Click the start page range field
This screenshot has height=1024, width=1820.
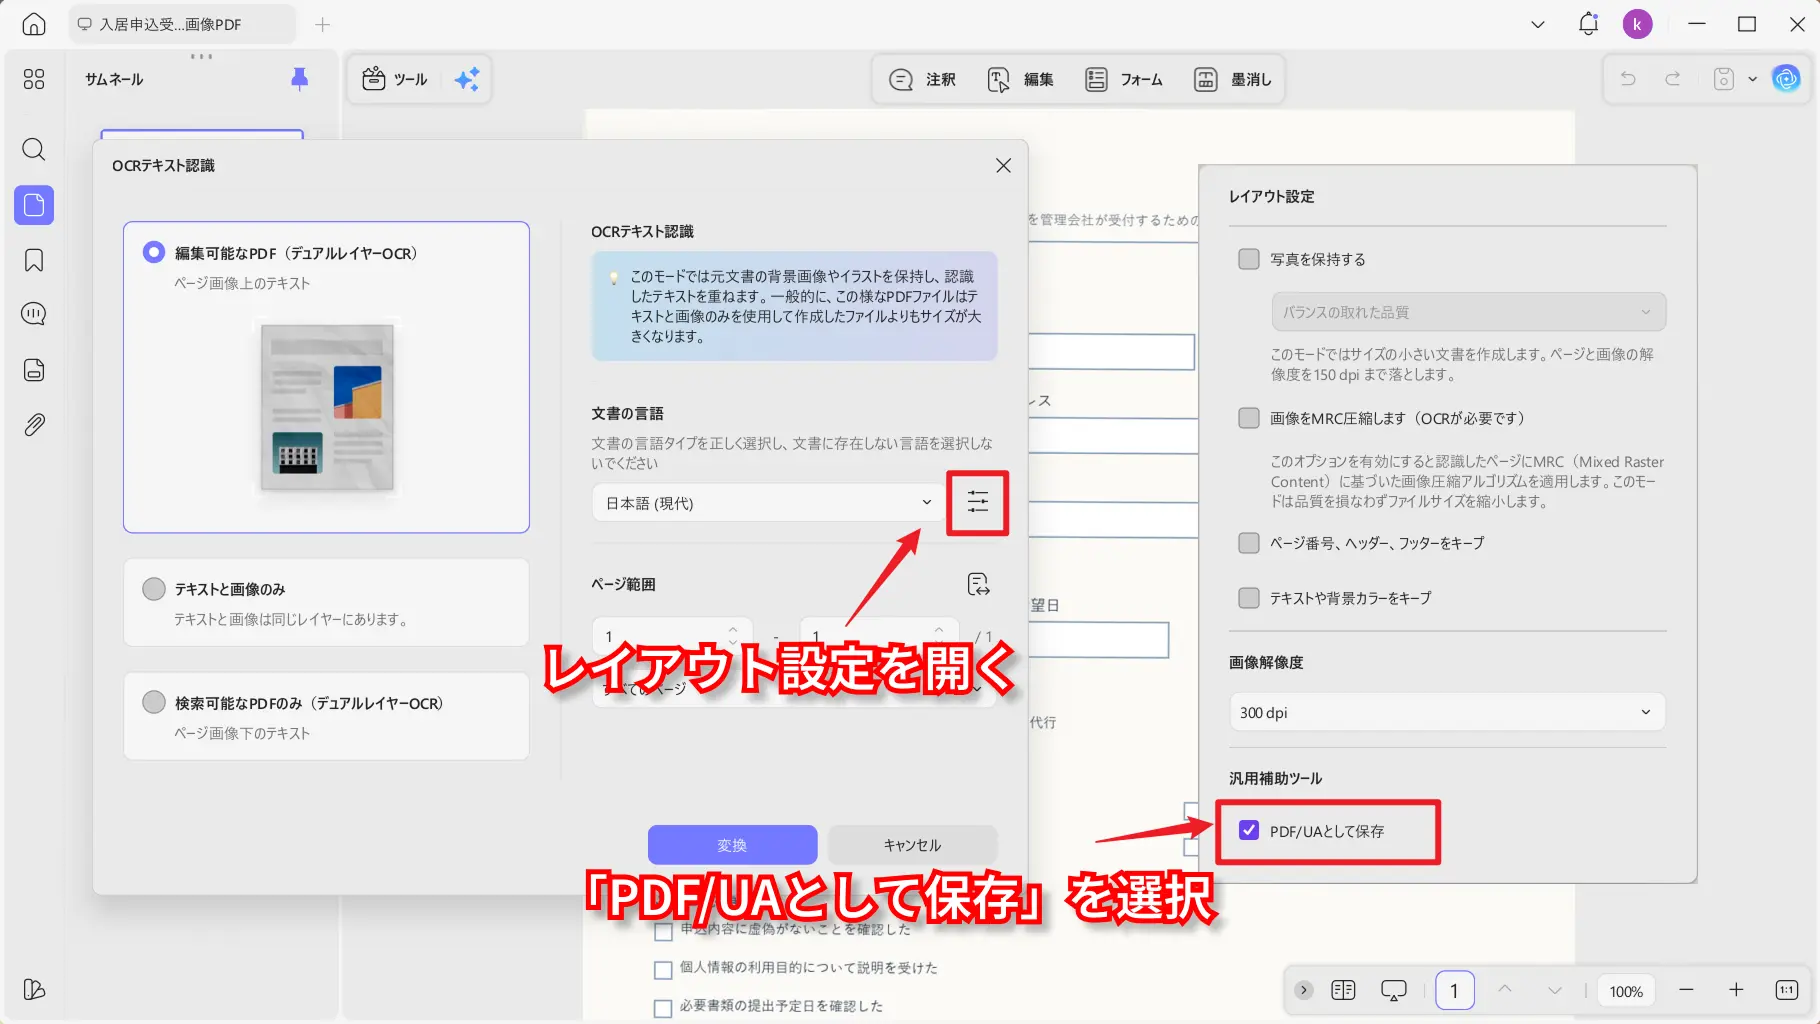[672, 636]
